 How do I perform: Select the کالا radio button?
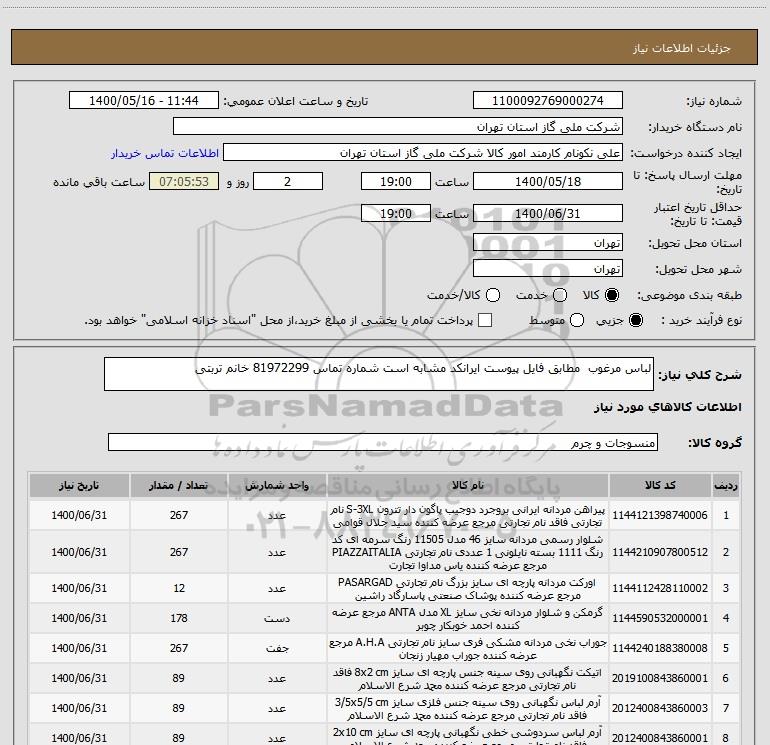coord(612,295)
